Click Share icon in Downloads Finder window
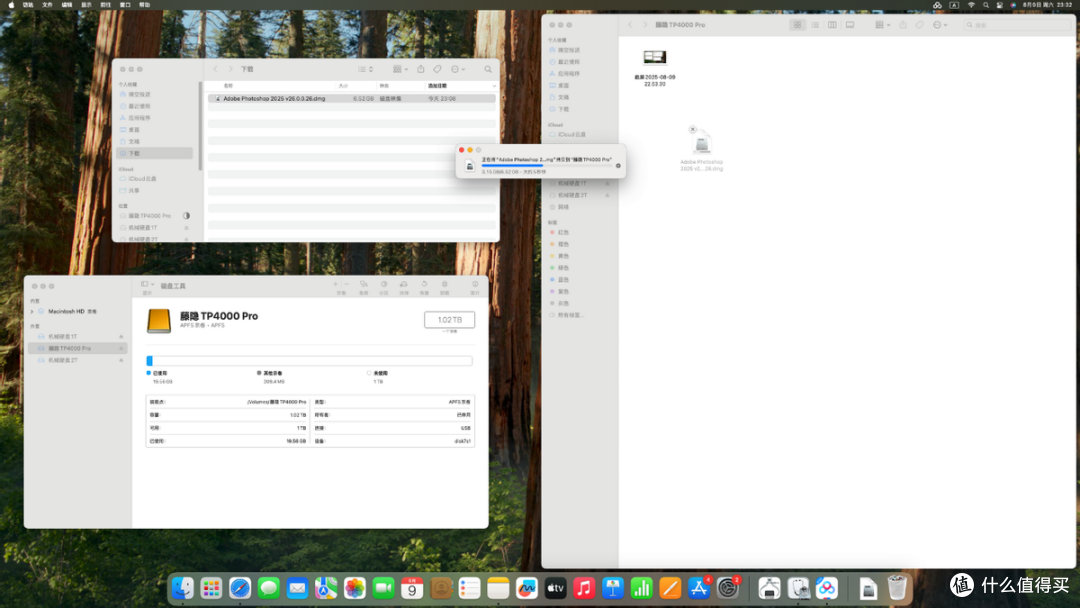This screenshot has height=608, width=1080. [421, 69]
